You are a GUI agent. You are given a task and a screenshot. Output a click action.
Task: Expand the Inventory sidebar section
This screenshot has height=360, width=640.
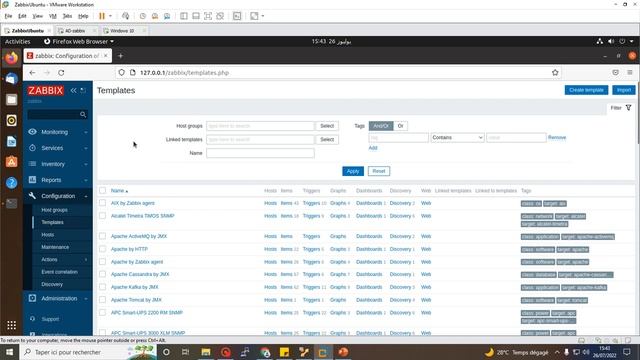(58, 164)
